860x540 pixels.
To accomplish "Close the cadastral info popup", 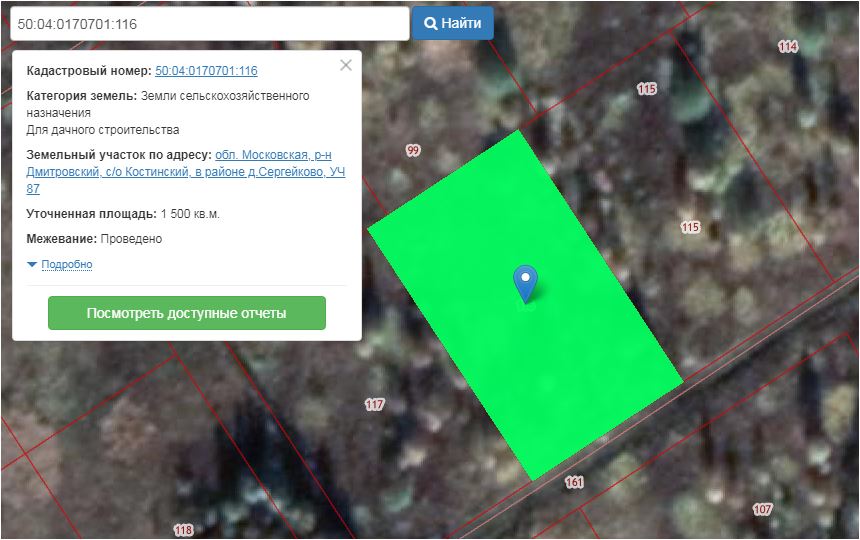I will 346,65.
